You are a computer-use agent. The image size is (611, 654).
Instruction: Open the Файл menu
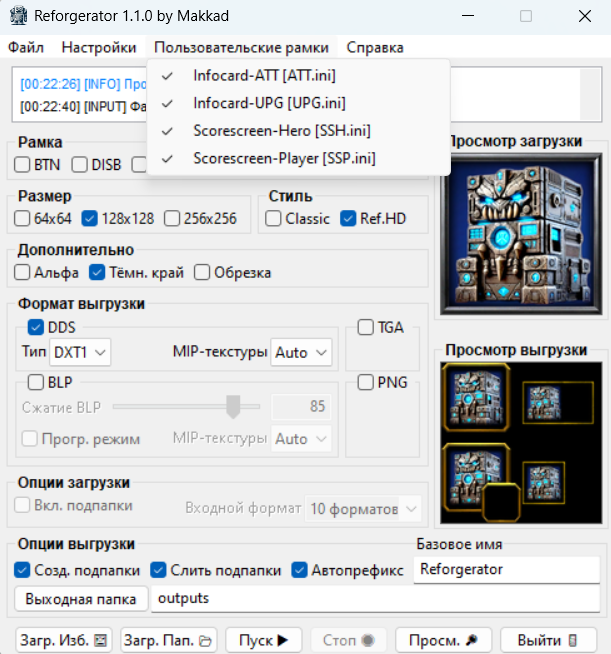[26, 48]
